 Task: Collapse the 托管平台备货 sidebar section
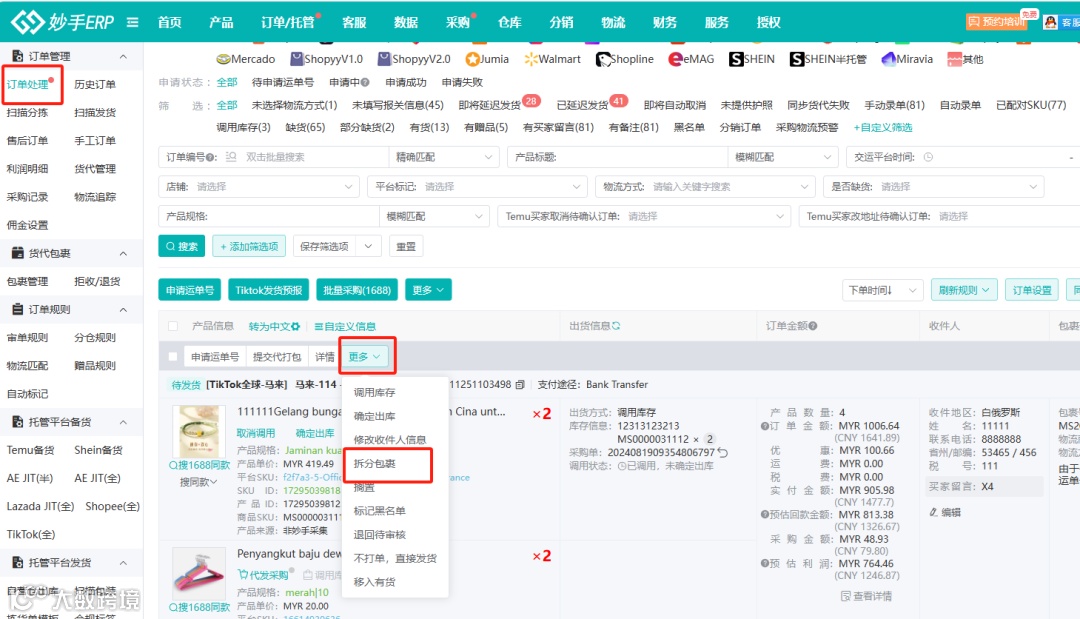tap(123, 422)
